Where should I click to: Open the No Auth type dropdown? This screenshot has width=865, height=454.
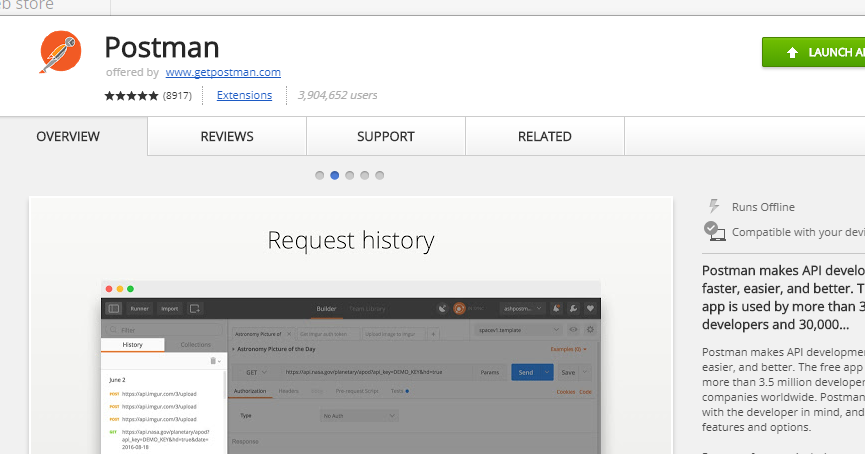click(x=359, y=416)
